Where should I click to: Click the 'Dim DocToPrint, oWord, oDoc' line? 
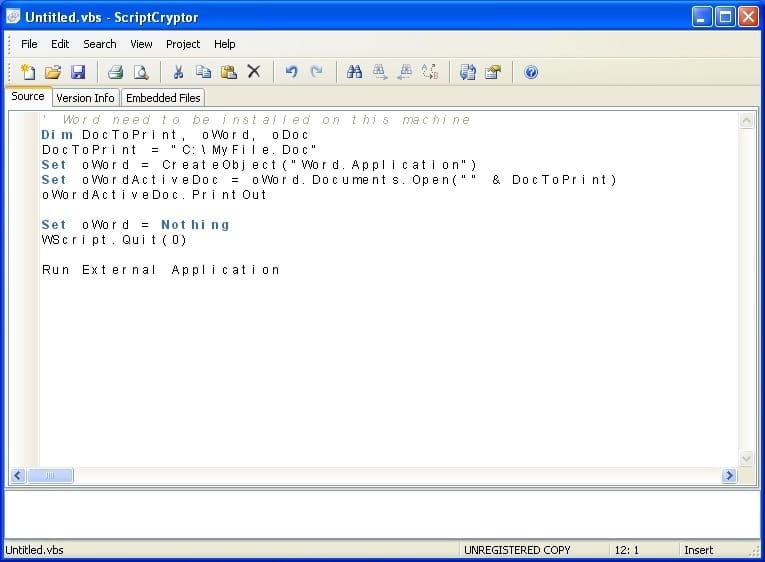tap(175, 135)
